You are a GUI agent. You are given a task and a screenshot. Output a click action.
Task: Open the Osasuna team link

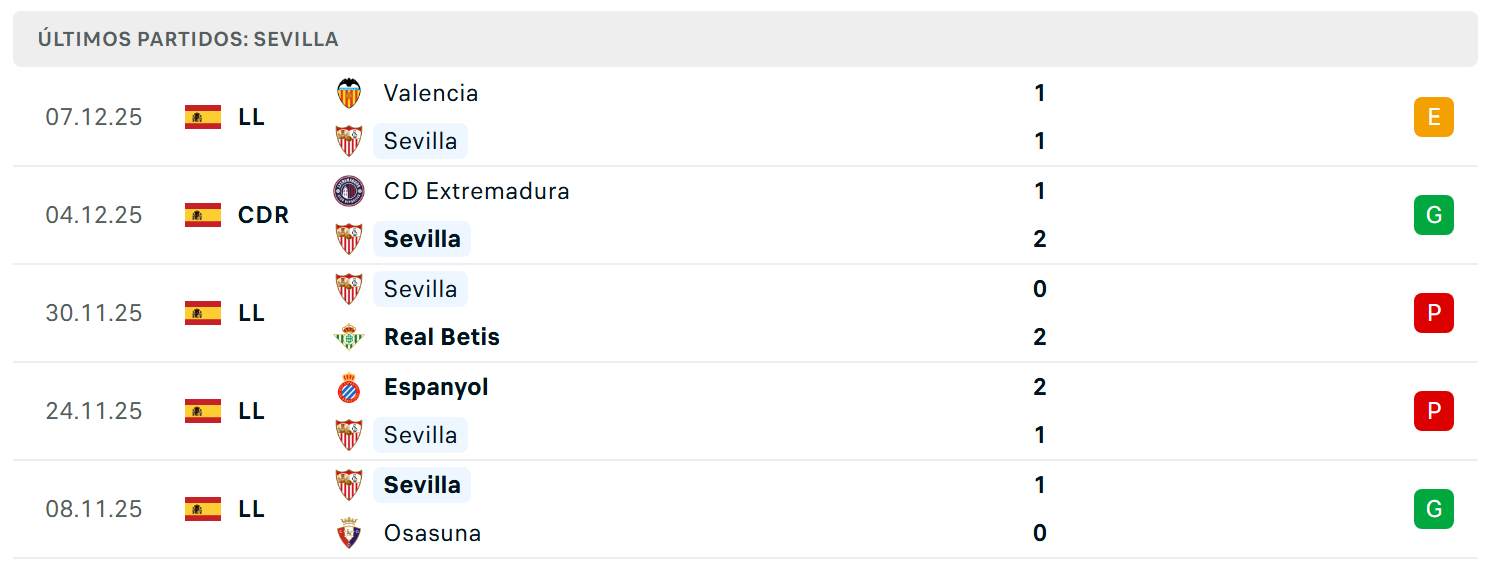pyautogui.click(x=432, y=533)
